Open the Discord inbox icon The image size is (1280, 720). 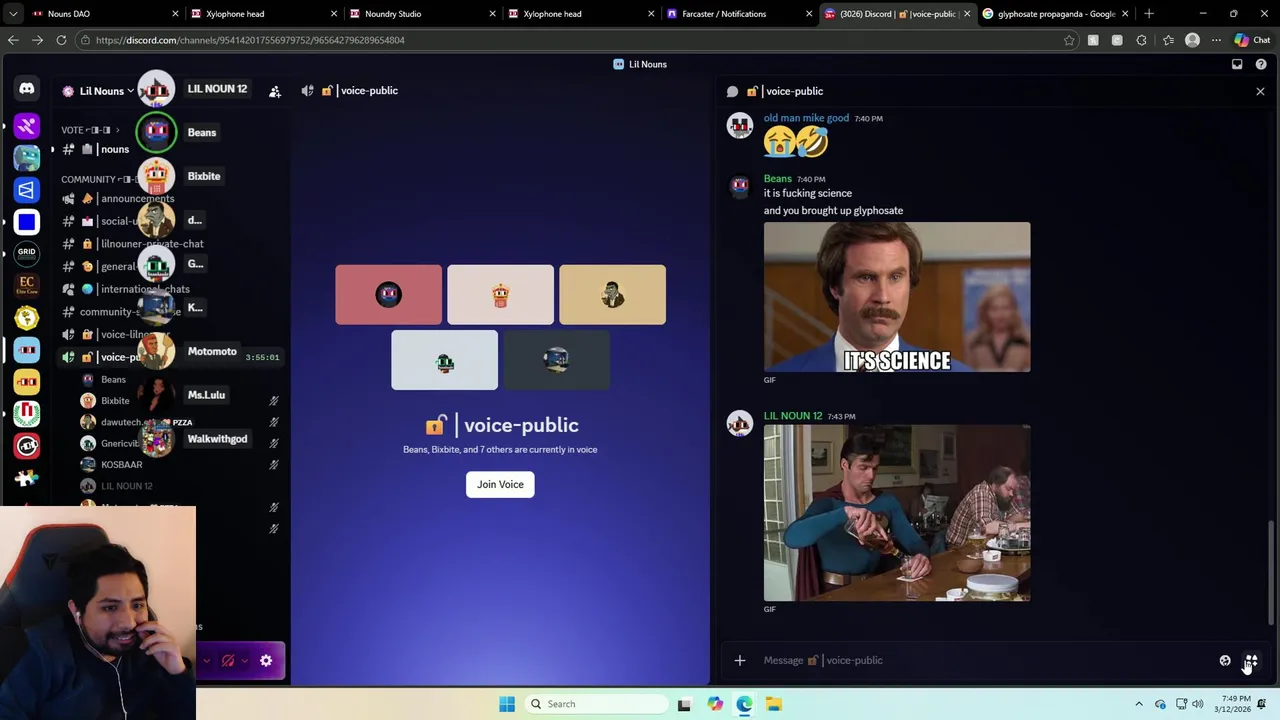pos(1237,64)
